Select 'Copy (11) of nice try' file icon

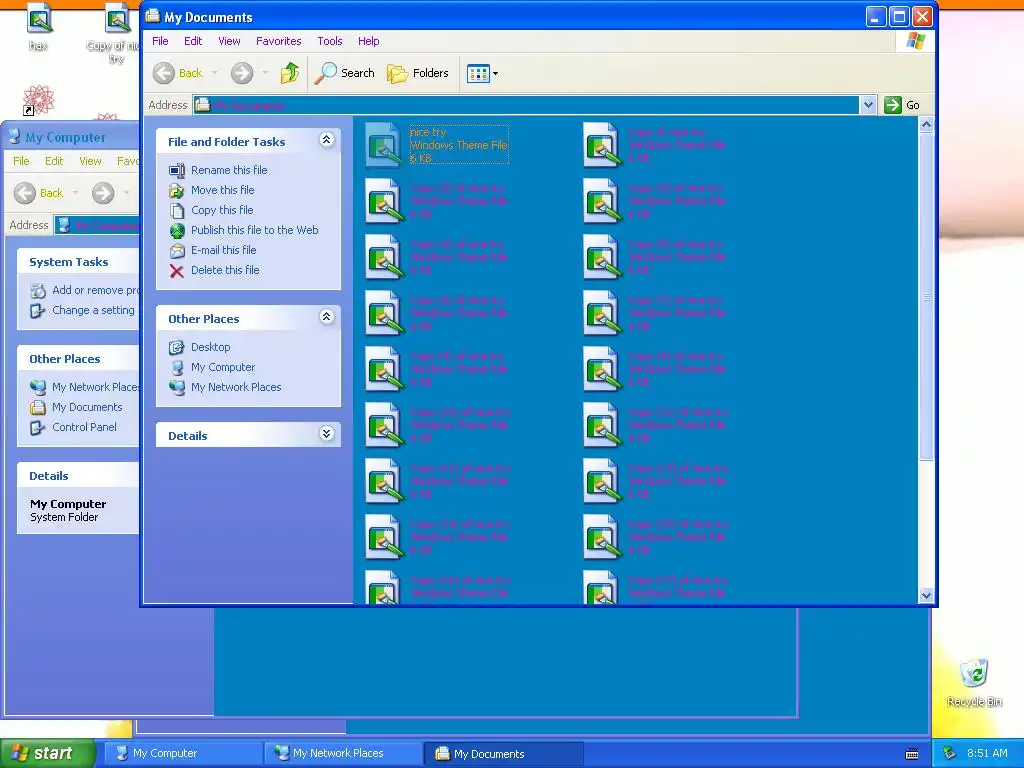[x=601, y=425]
